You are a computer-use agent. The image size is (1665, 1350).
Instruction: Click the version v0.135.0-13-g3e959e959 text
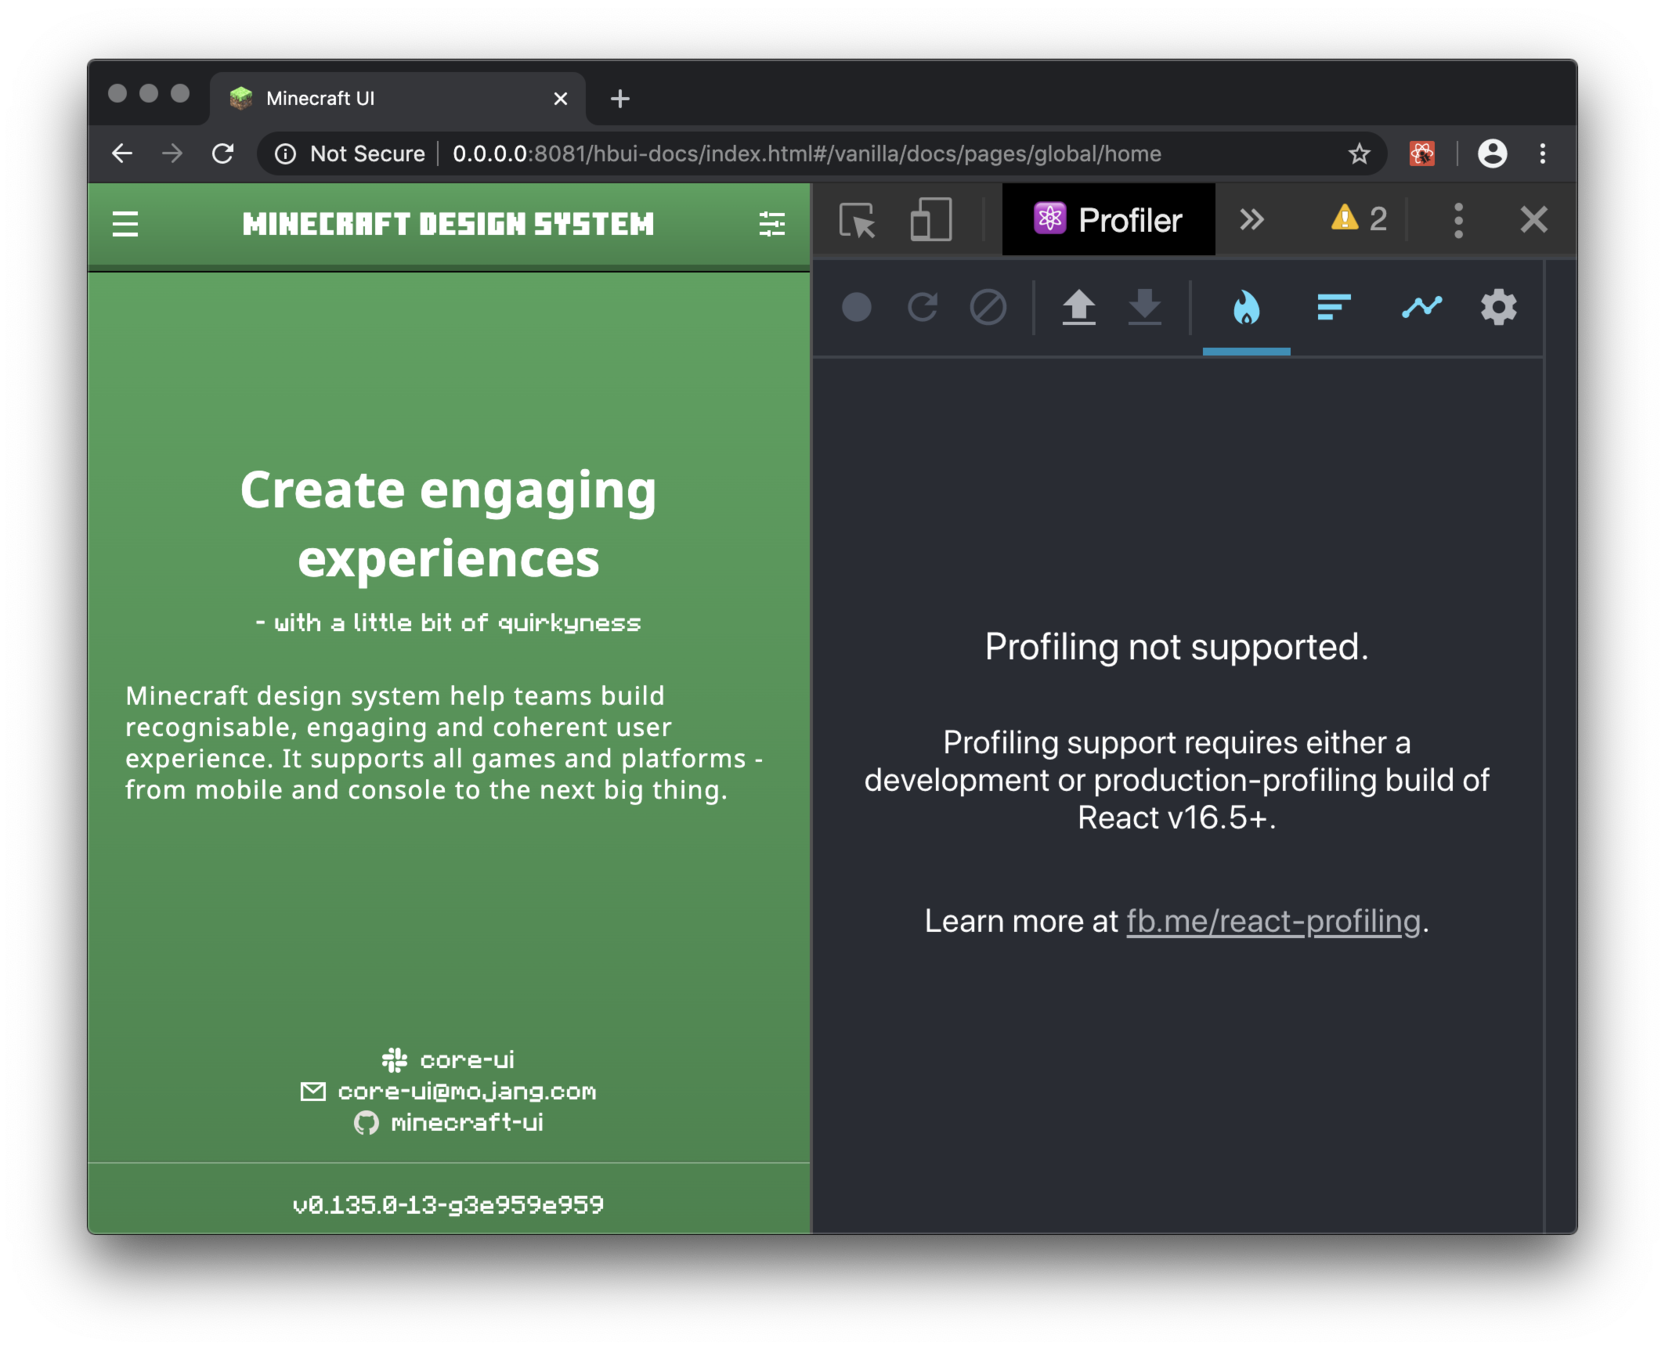pos(448,1204)
